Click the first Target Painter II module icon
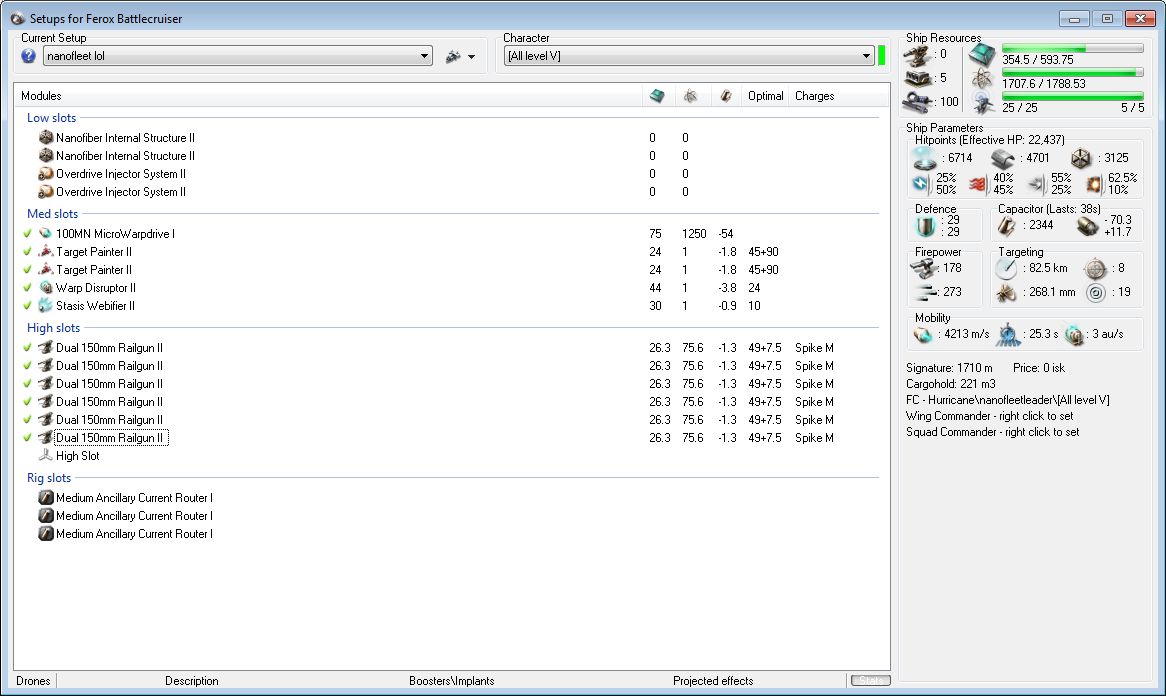The width and height of the screenshot is (1166, 696). click(x=46, y=251)
